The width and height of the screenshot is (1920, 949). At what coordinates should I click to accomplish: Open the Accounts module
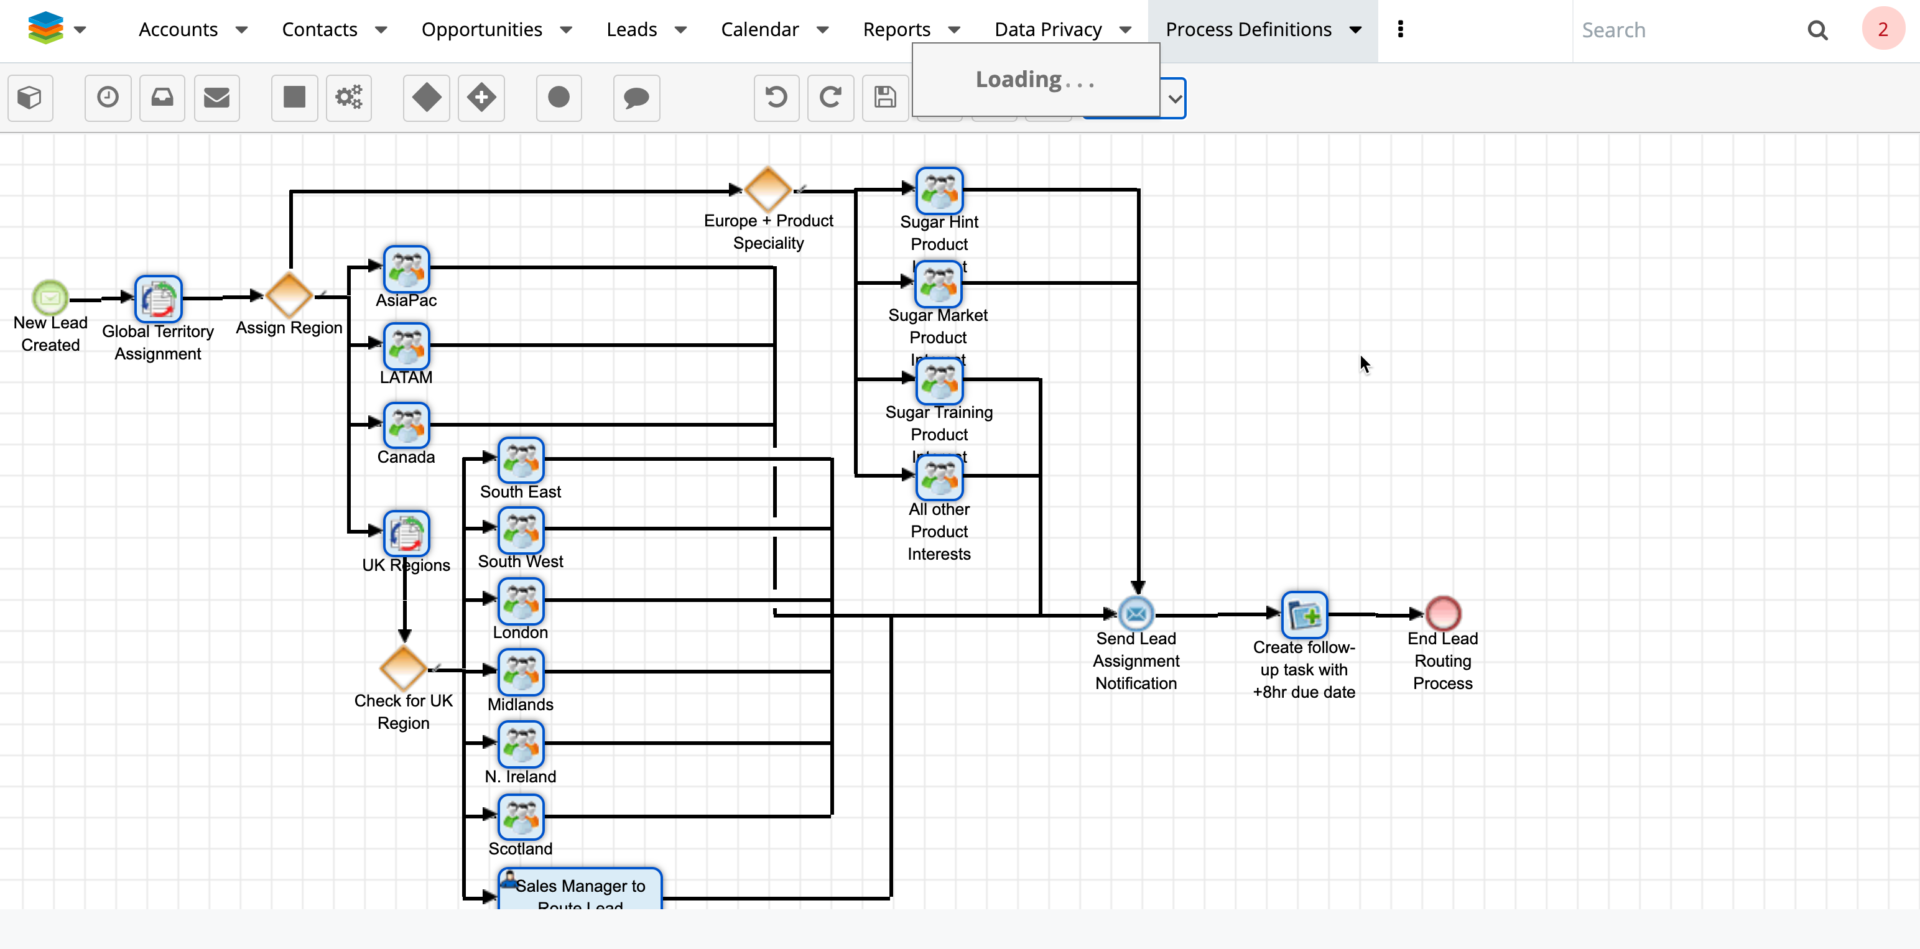pos(178,30)
